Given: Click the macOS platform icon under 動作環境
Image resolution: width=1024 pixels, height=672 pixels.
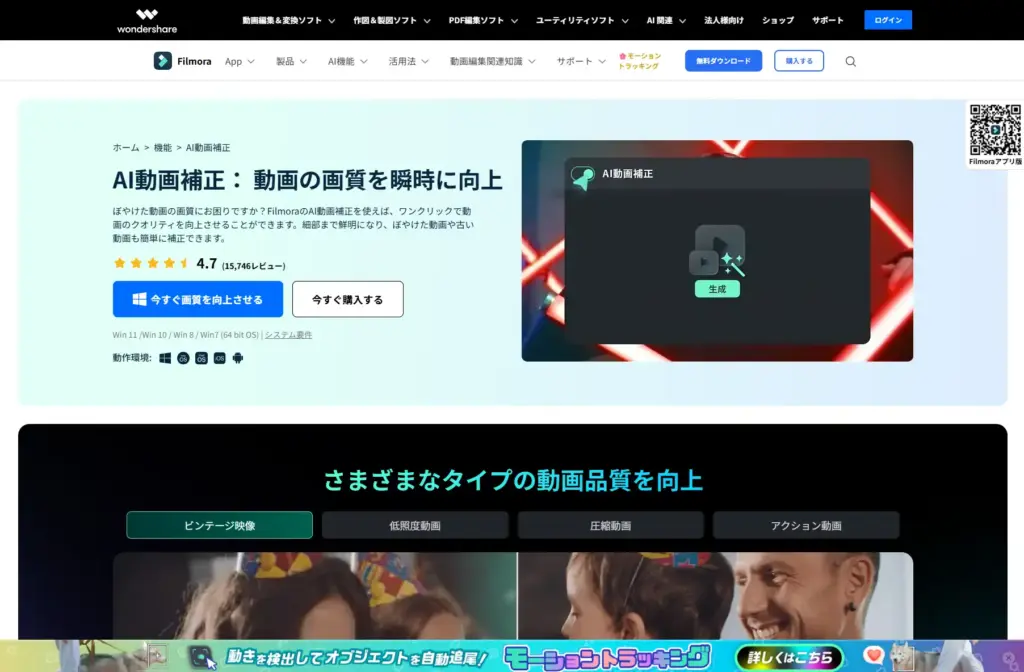Looking at the screenshot, I should pyautogui.click(x=184, y=358).
